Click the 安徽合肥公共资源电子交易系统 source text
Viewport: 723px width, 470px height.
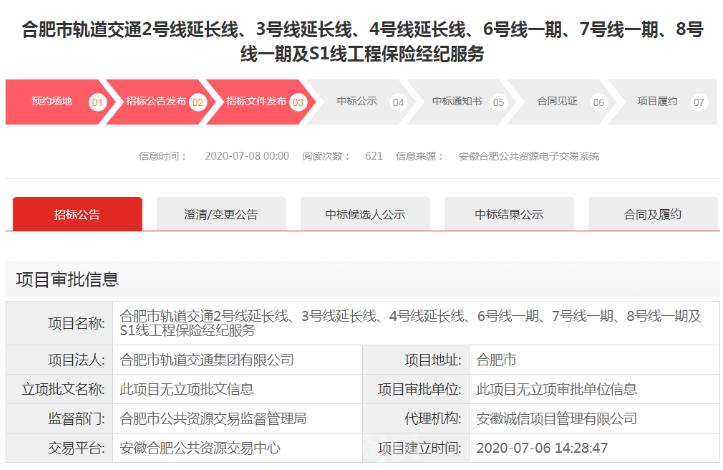point(528,156)
